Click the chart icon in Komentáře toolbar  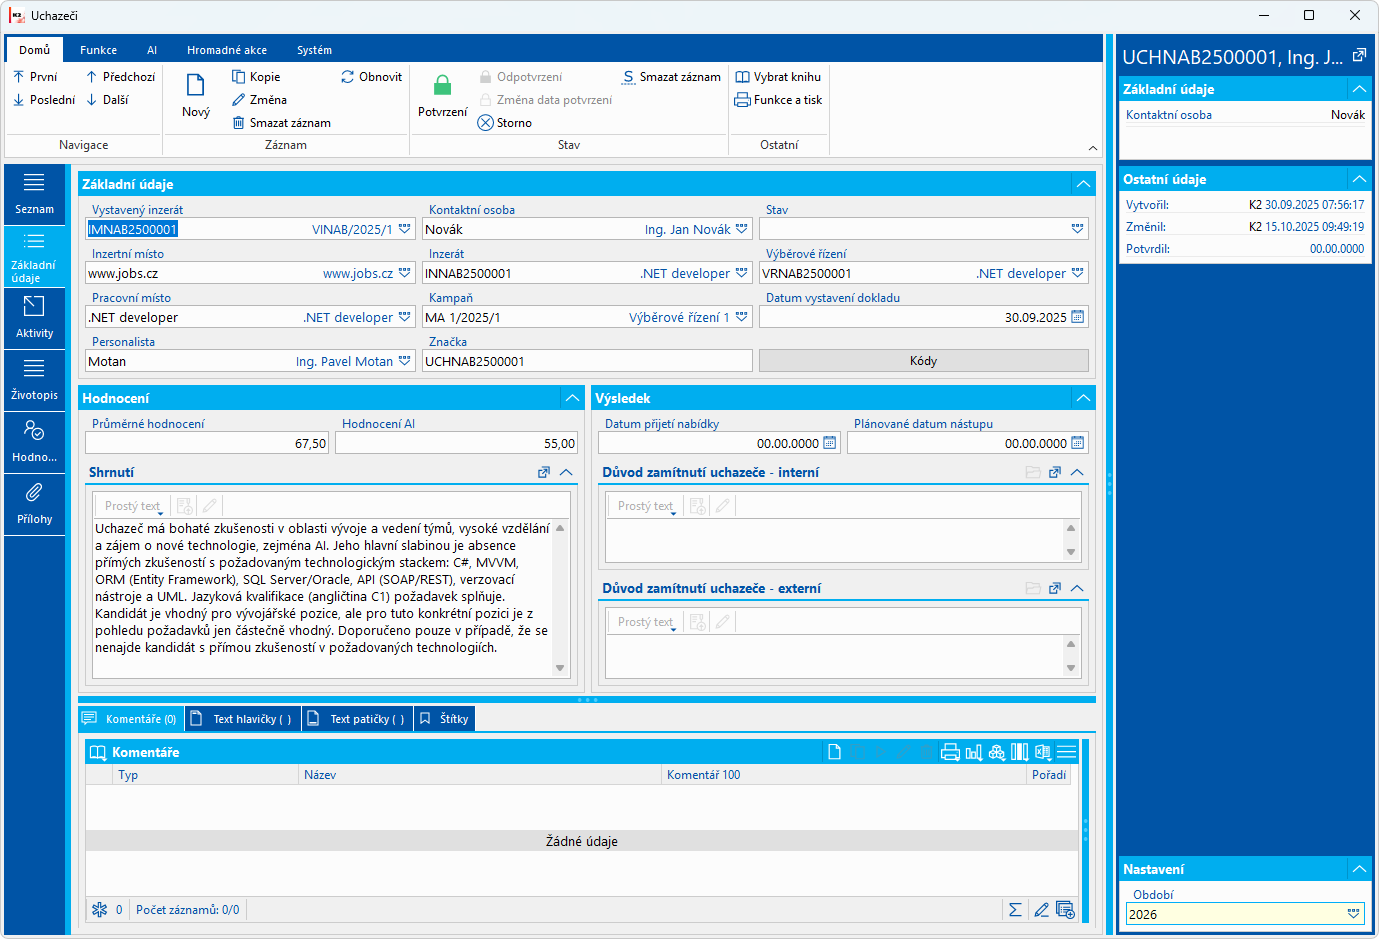(974, 752)
